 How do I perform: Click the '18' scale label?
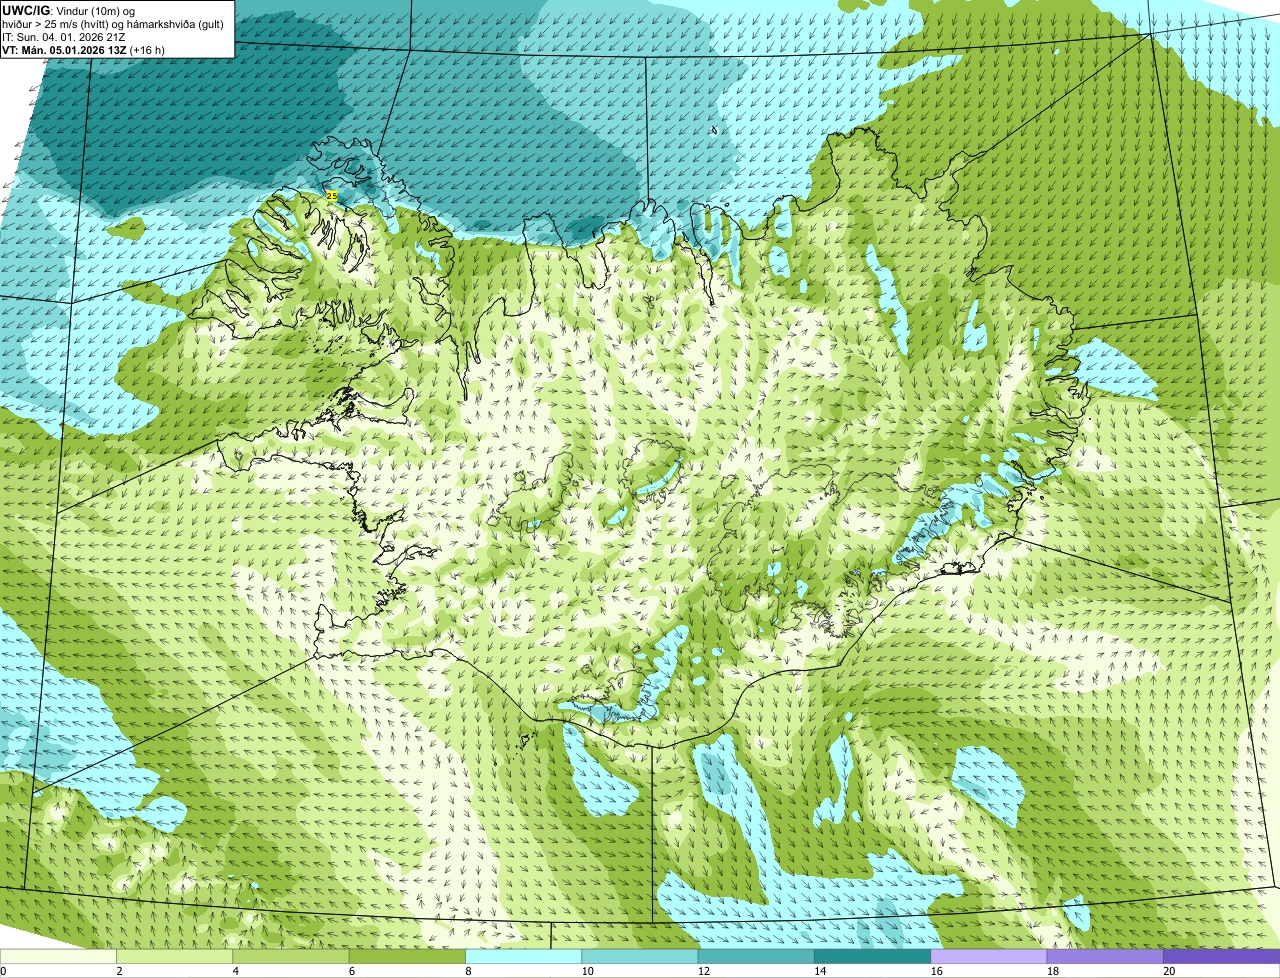[x=1052, y=971]
